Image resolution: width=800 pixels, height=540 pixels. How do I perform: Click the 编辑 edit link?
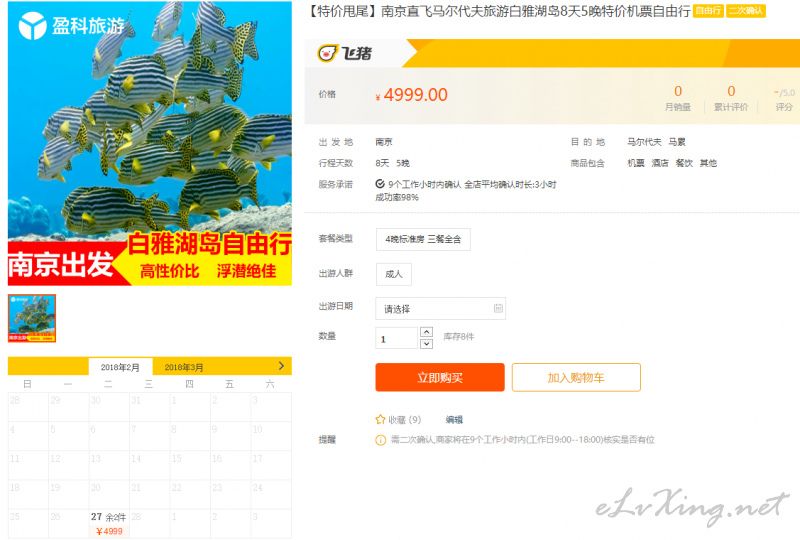(x=454, y=420)
